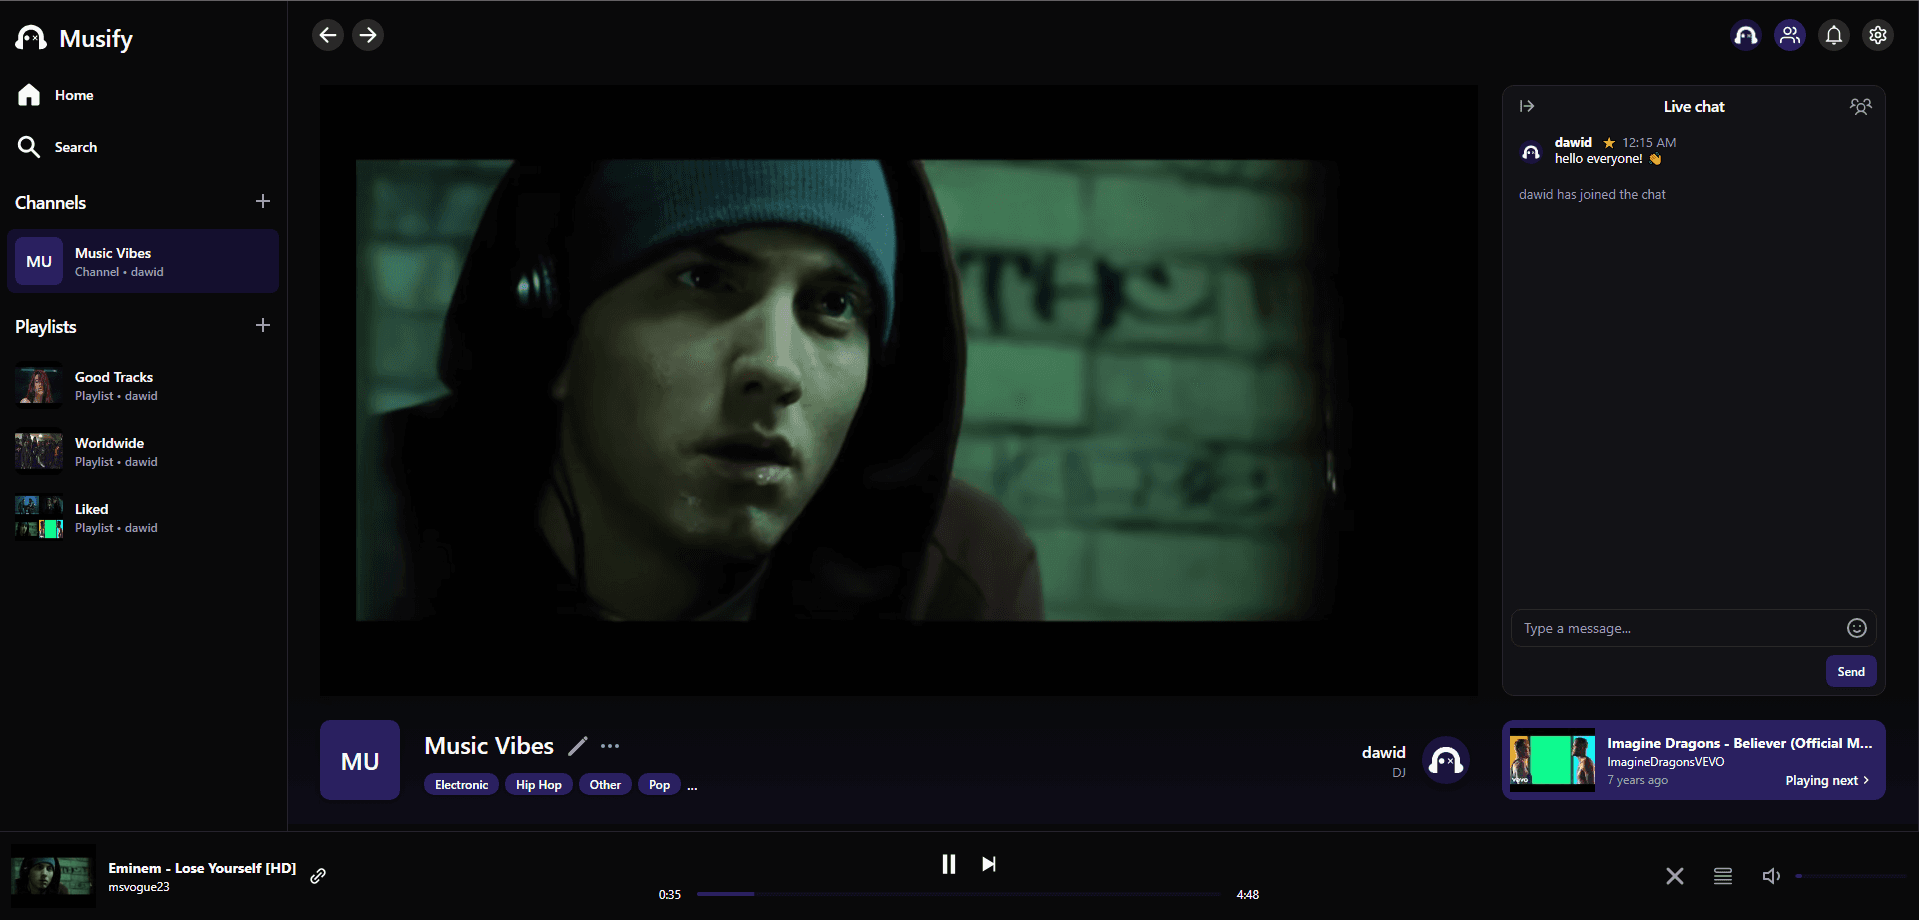Click the Music Vibes channel title
The width and height of the screenshot is (1919, 920).
(489, 746)
